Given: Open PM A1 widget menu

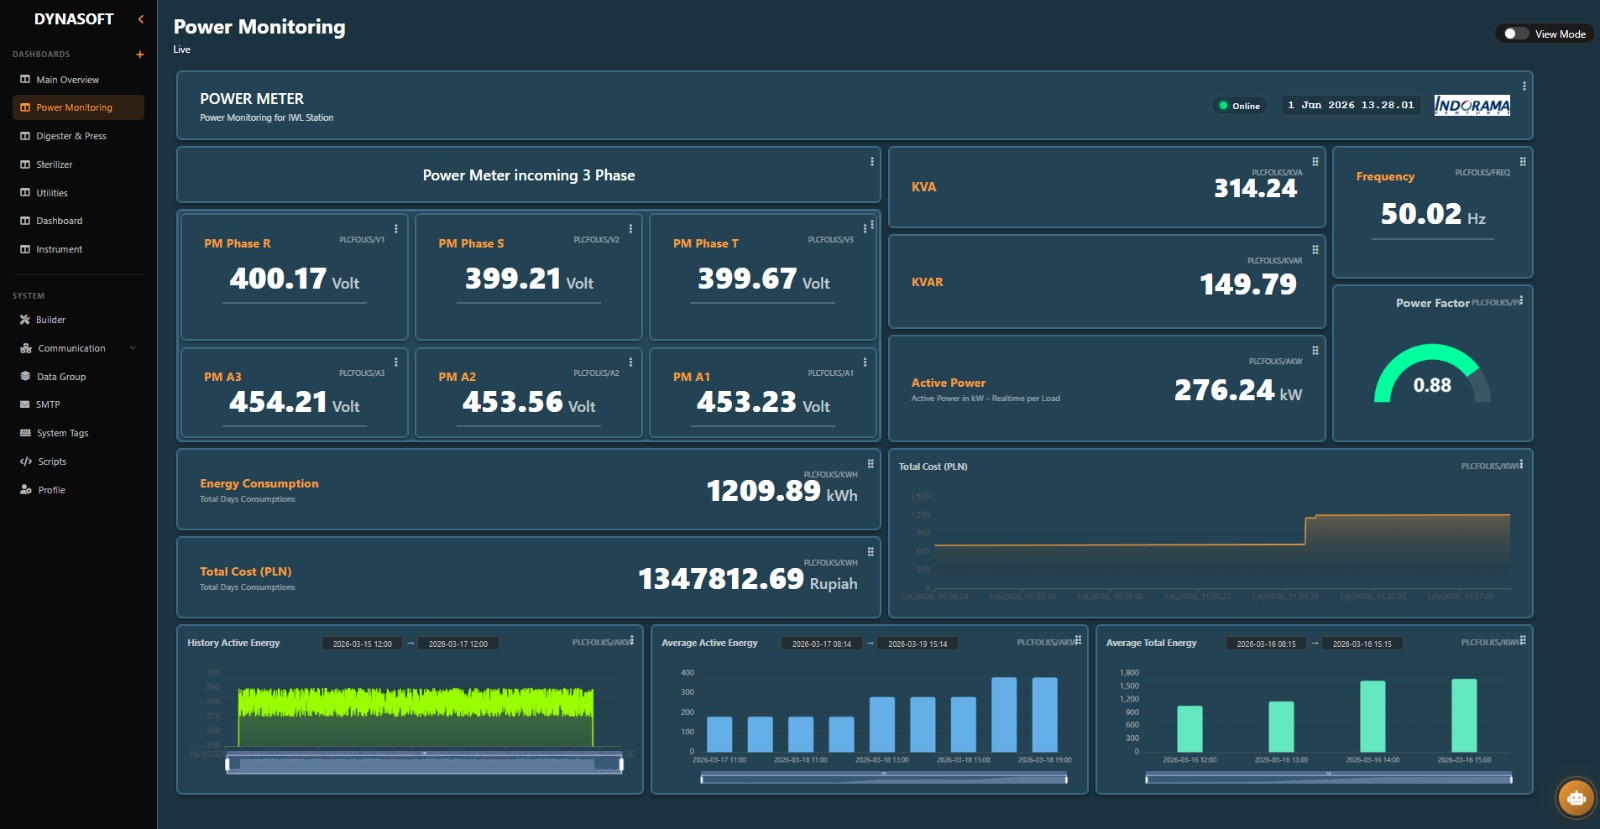Looking at the screenshot, I should (x=865, y=362).
